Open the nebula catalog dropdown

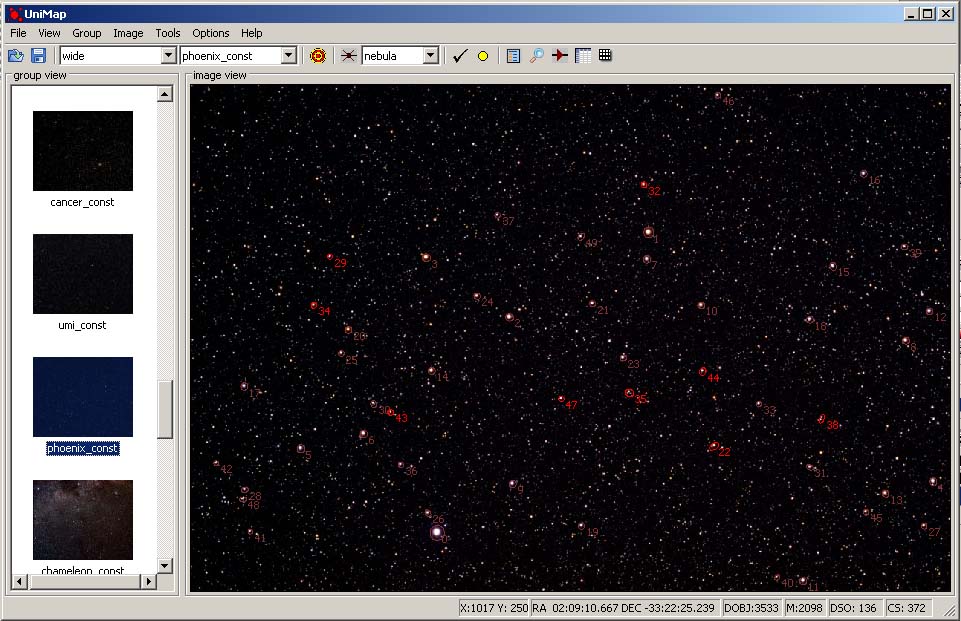(x=431, y=56)
